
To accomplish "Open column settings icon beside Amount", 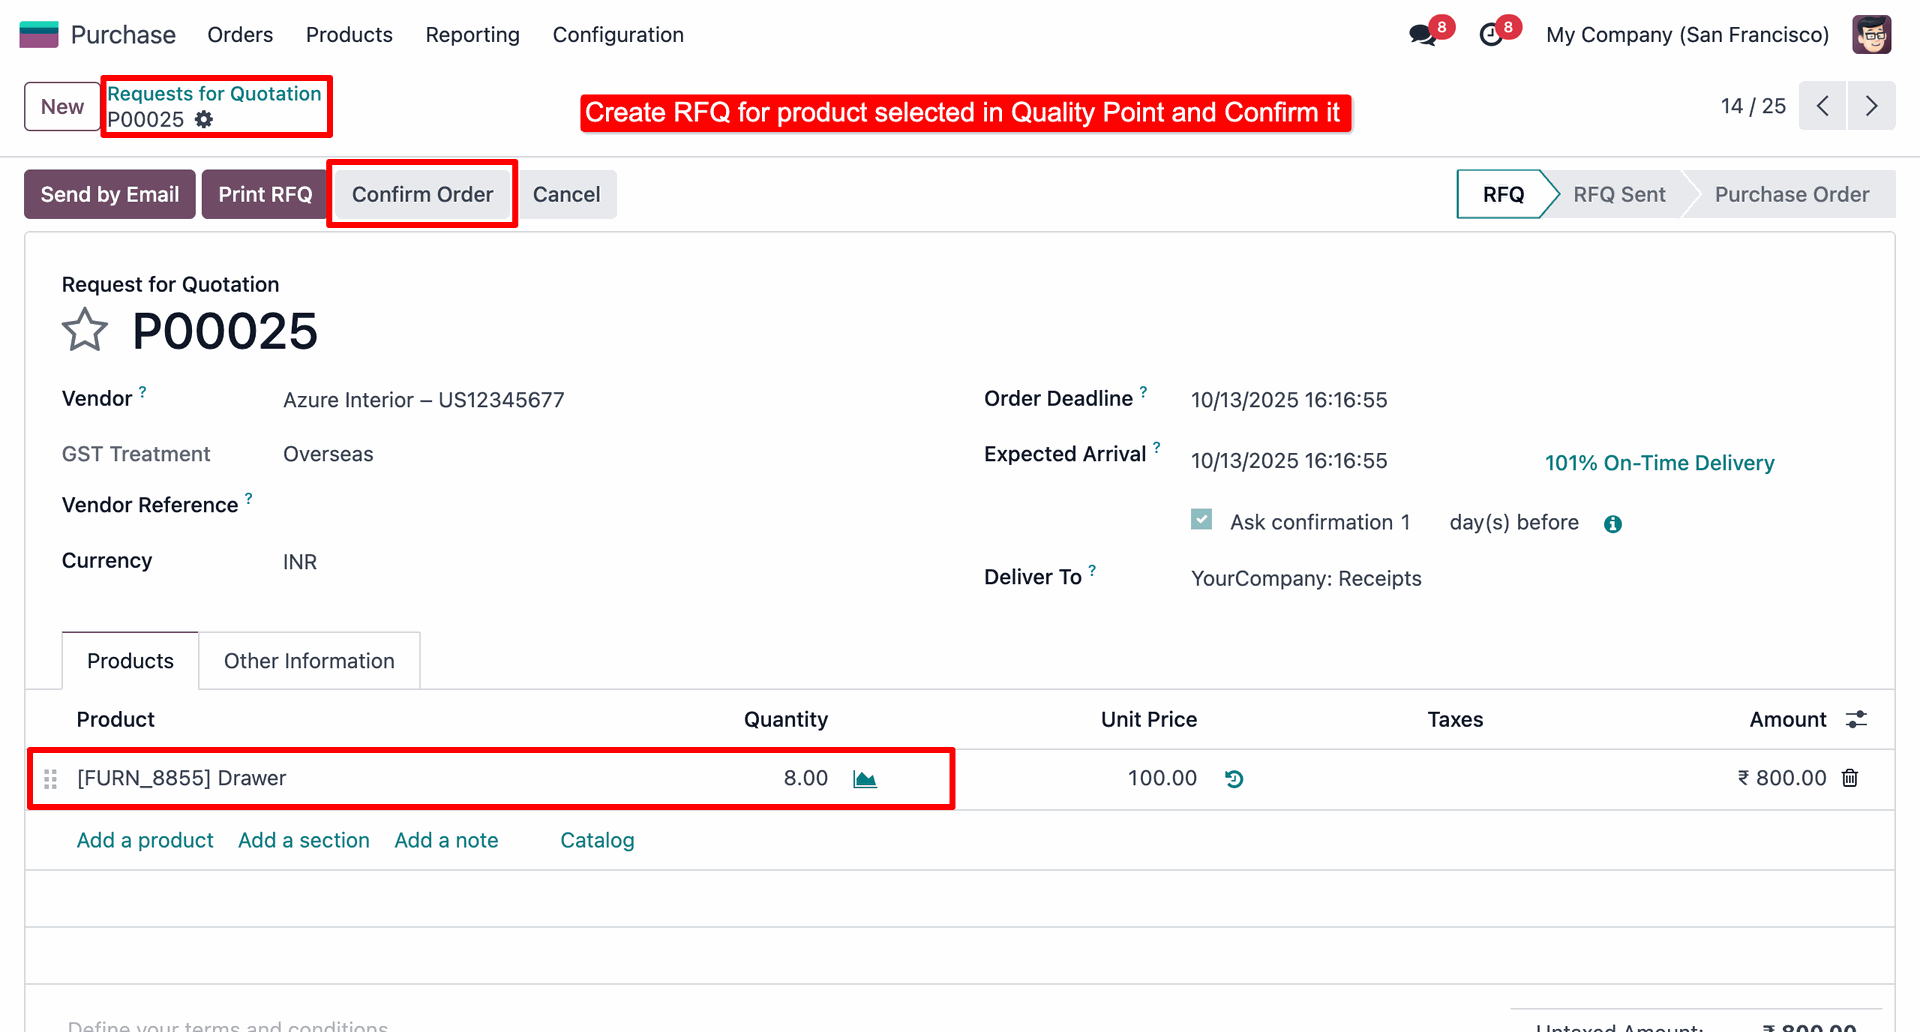I will tap(1857, 720).
